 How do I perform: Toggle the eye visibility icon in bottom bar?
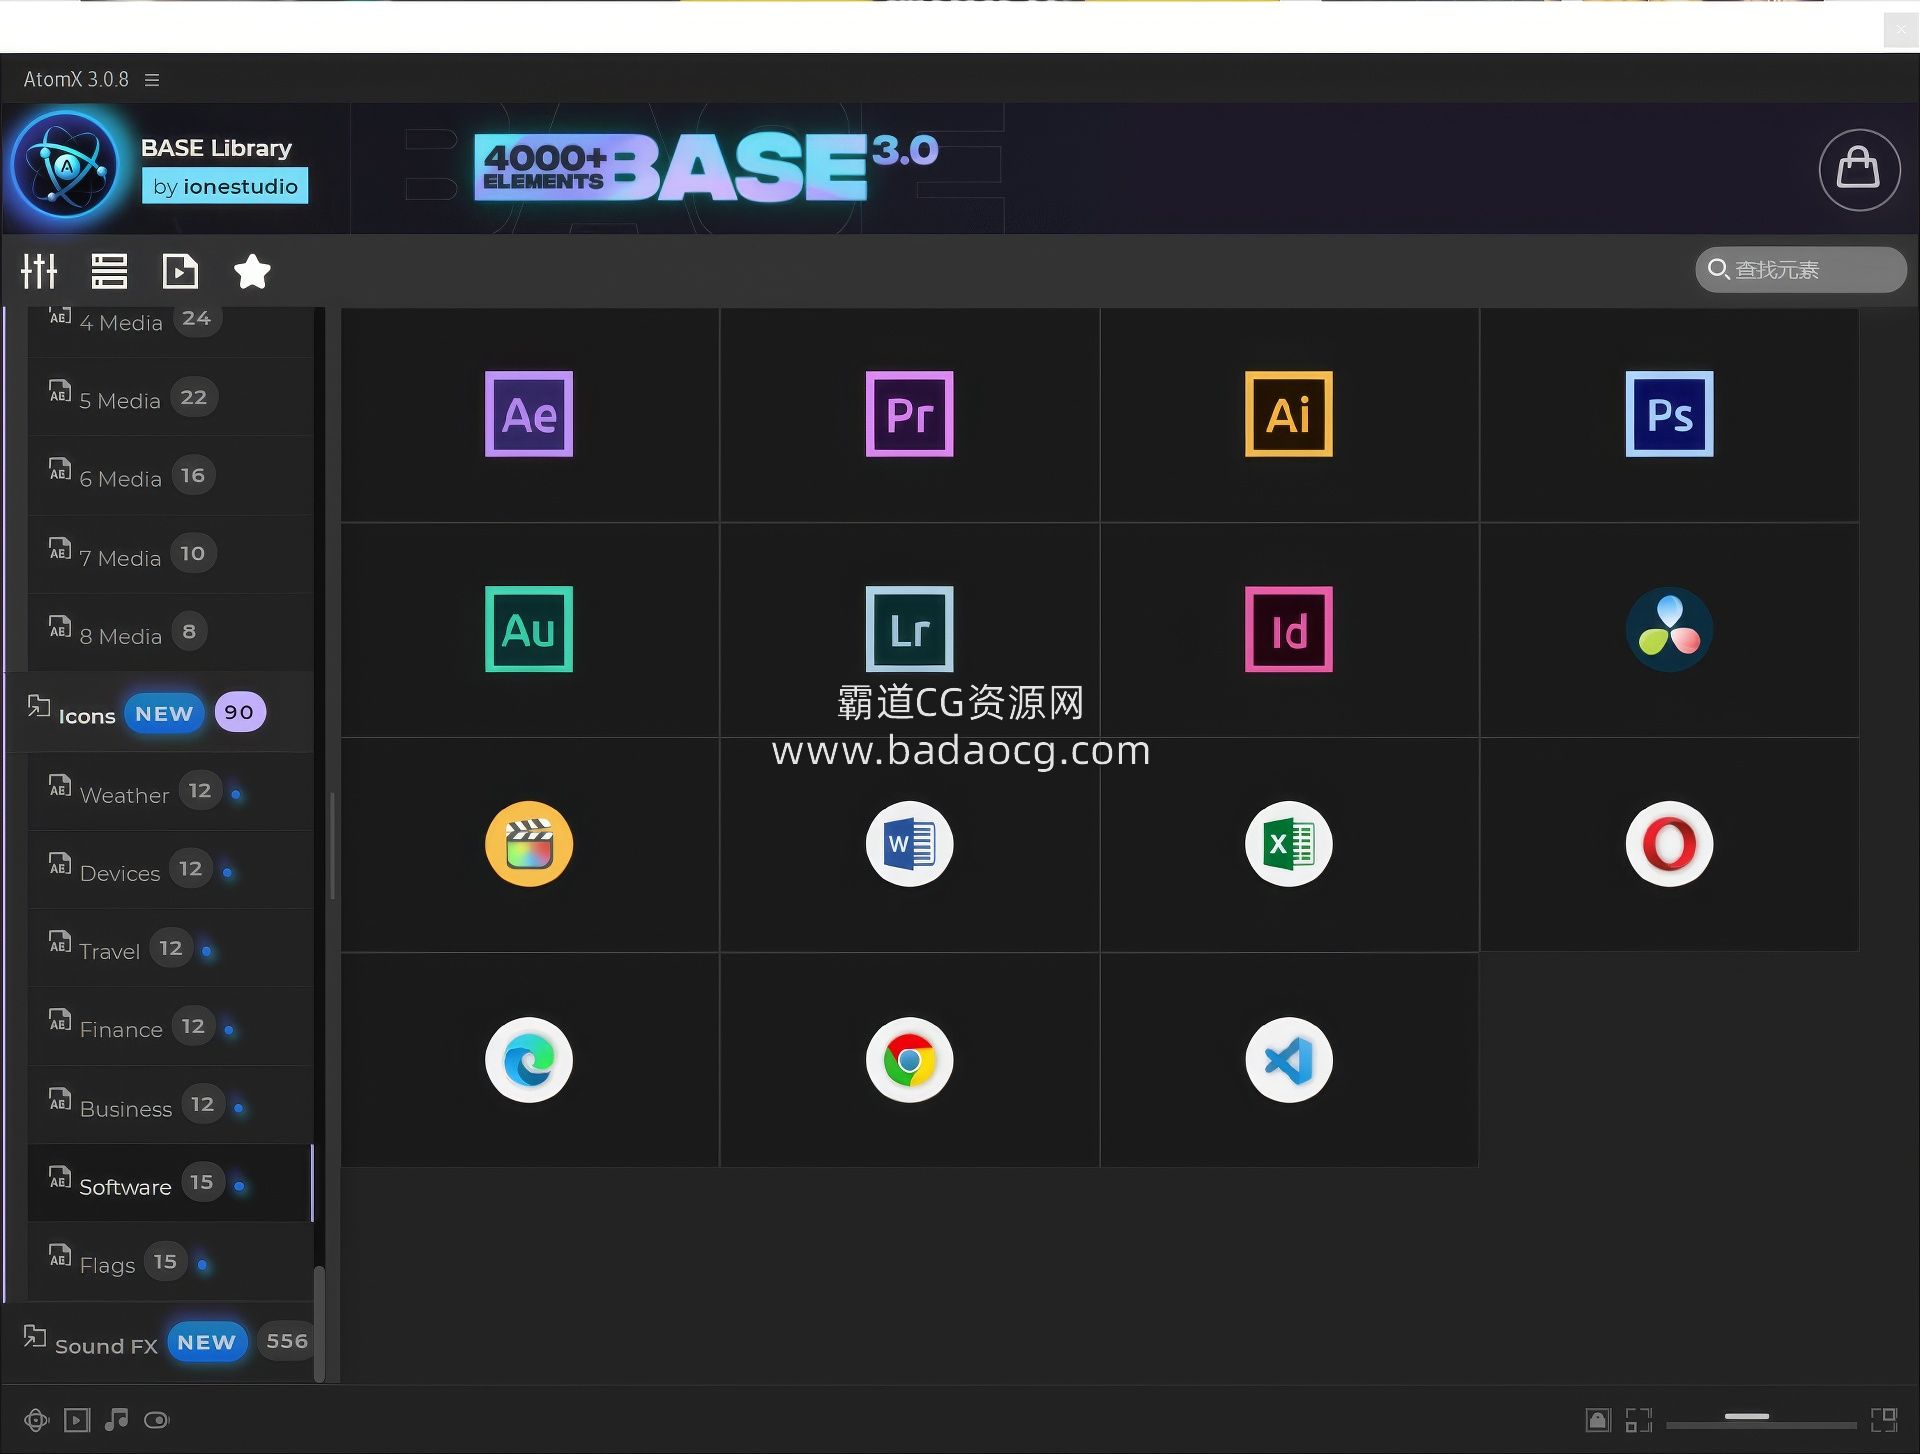click(x=157, y=1420)
